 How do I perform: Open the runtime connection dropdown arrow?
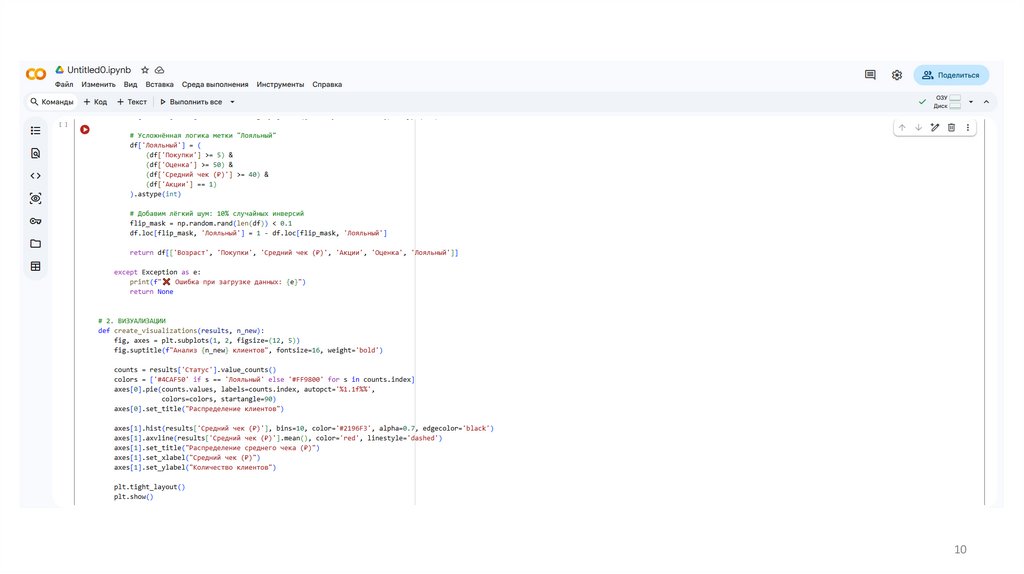pyautogui.click(x=970, y=102)
